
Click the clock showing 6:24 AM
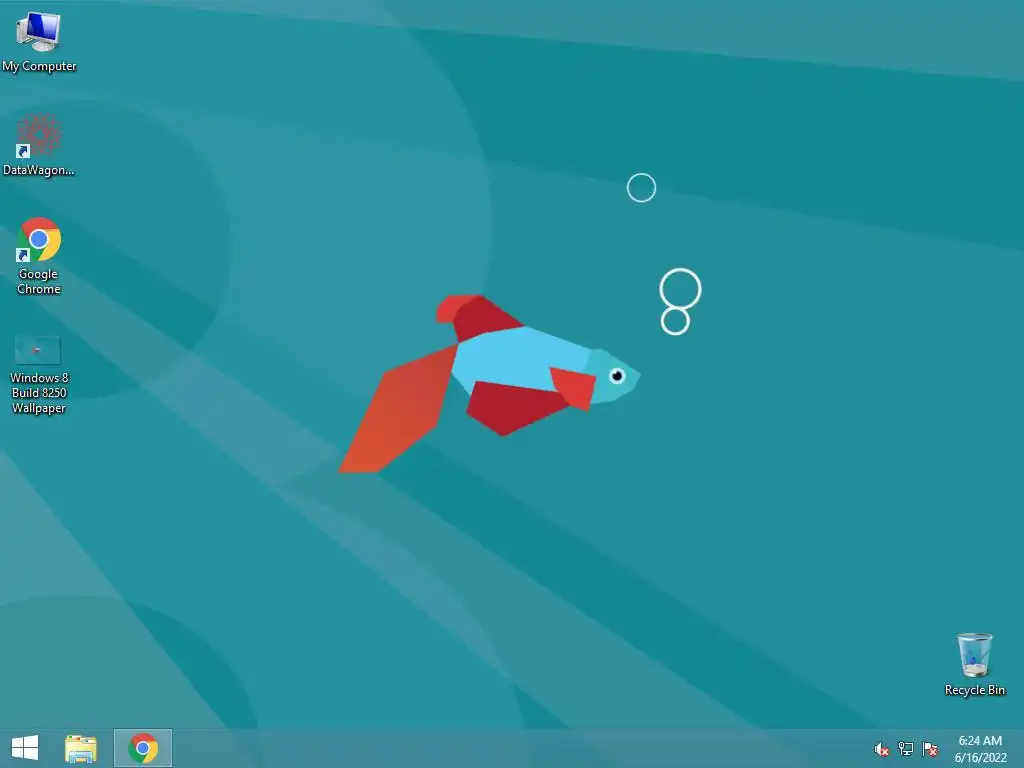pos(980,741)
